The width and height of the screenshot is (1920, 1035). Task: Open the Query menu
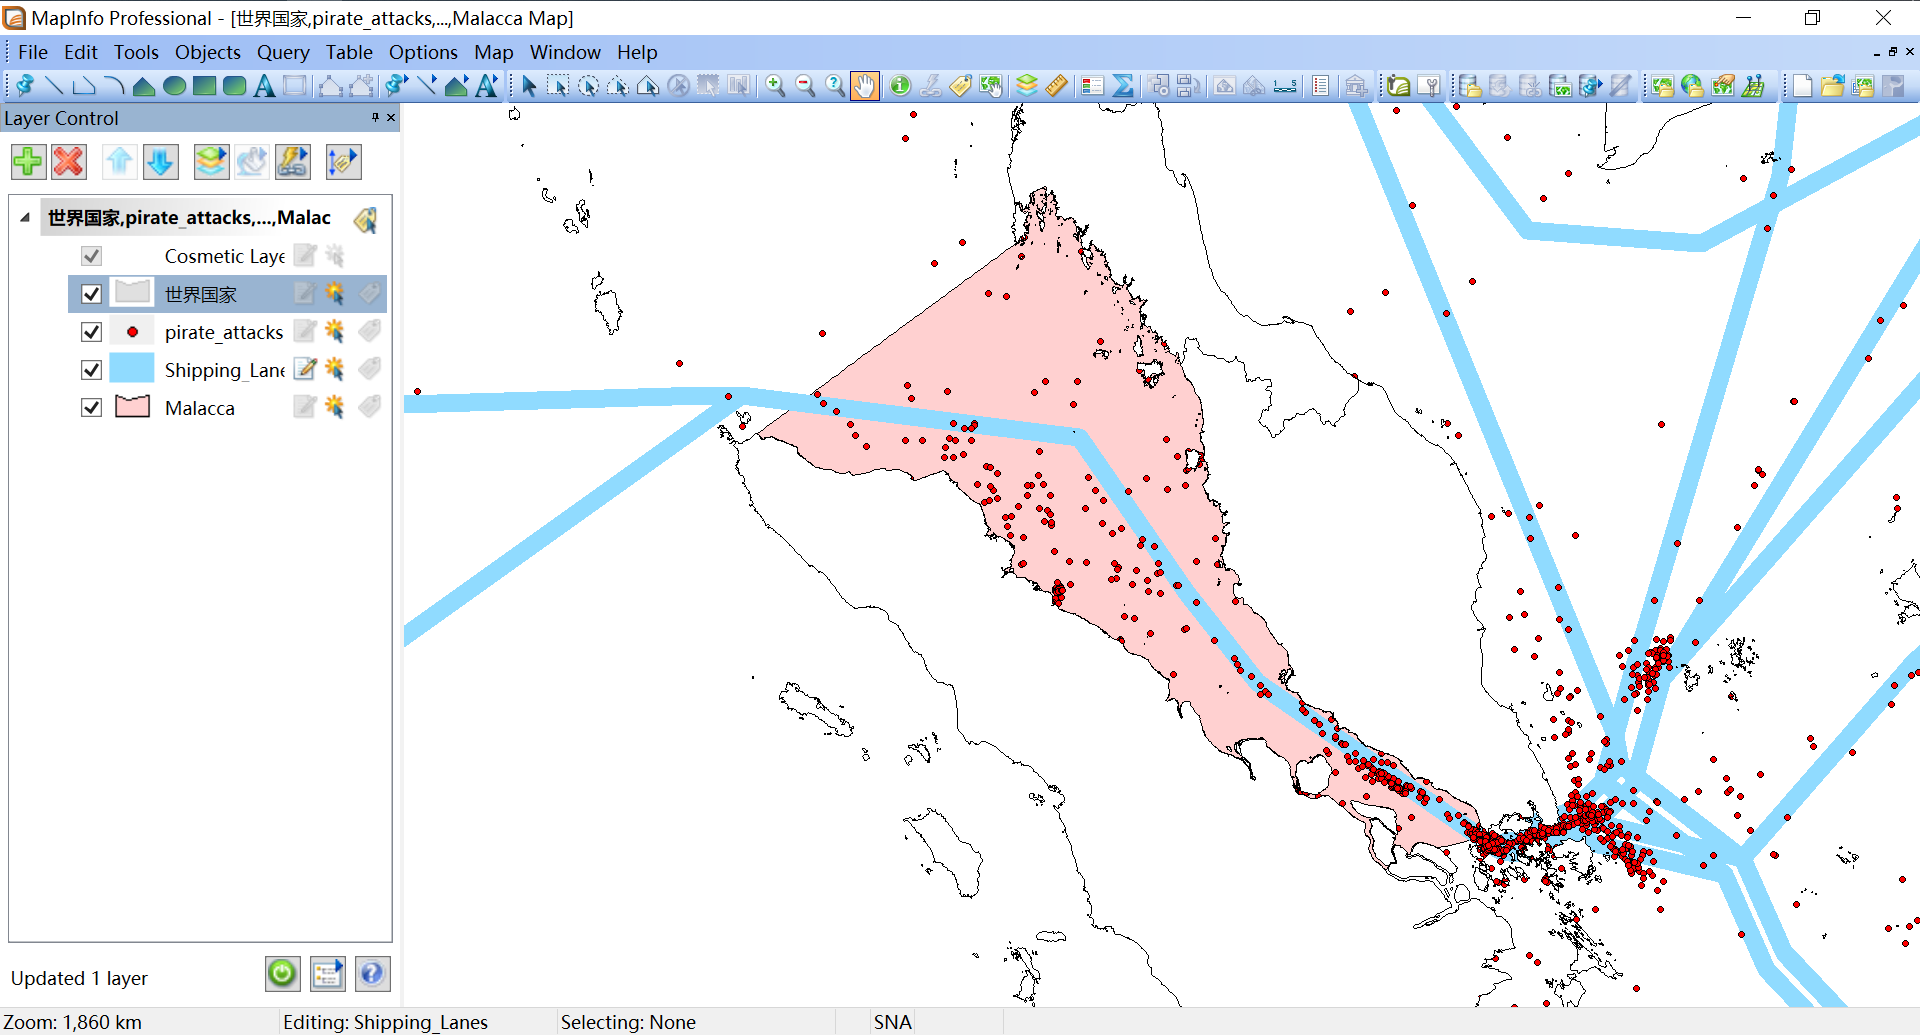click(x=283, y=52)
